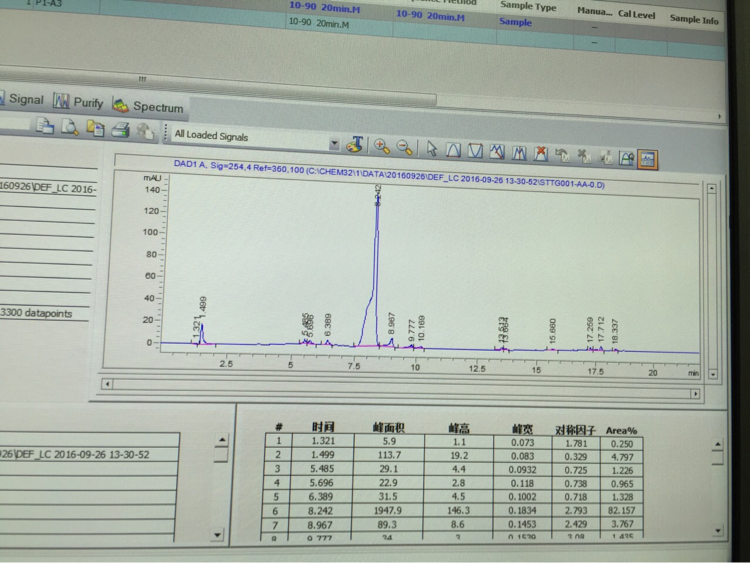Click the zoom in magnifier icon
Viewport: 750px width, 563px height.
(x=382, y=146)
